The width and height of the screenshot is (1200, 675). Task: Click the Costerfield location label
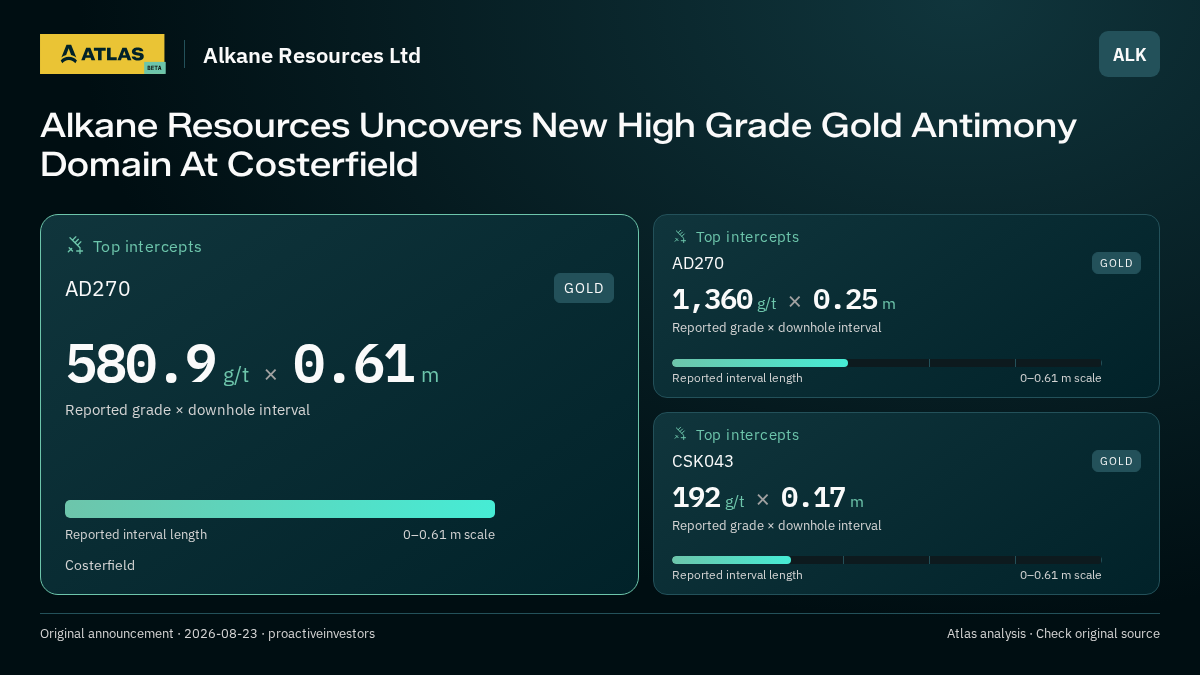100,565
